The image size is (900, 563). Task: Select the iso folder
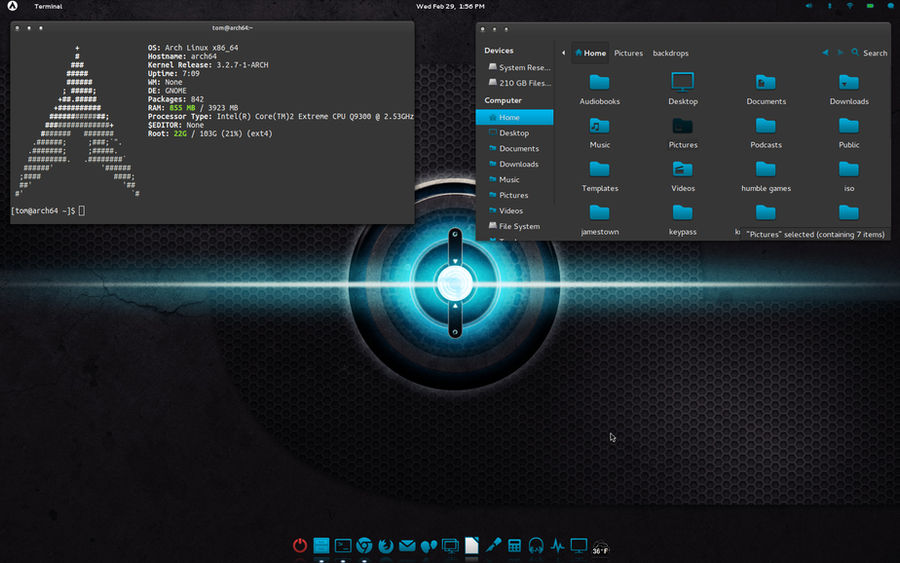click(849, 176)
